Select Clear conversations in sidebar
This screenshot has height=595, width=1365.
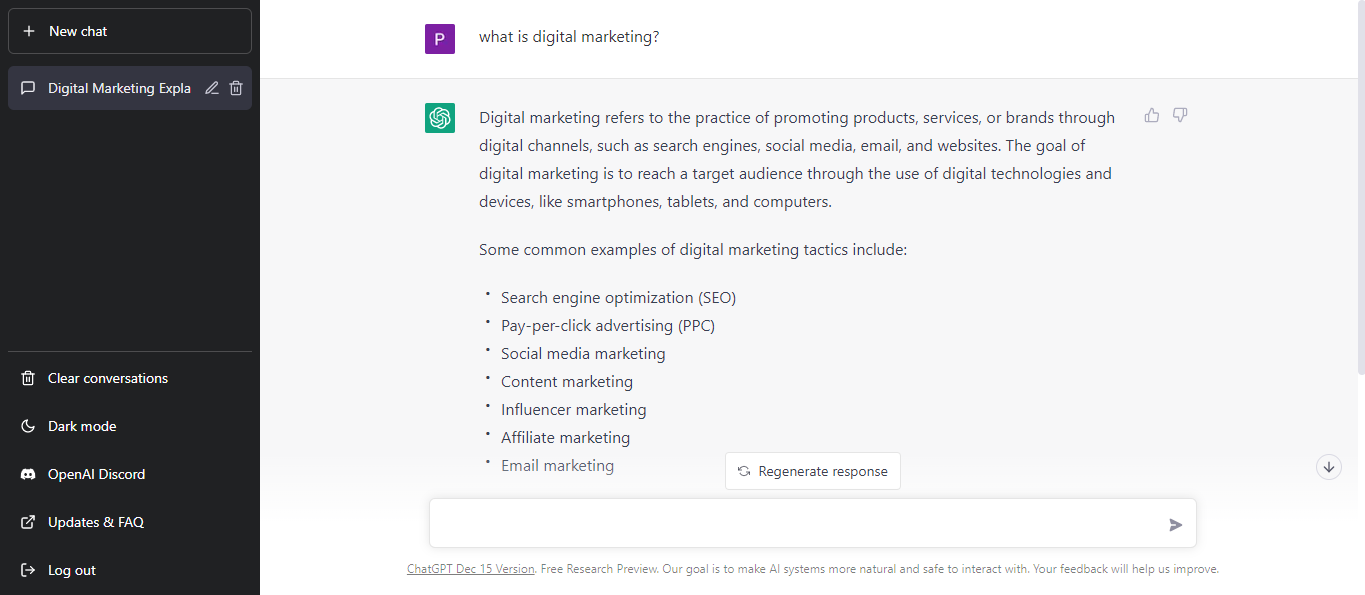(x=107, y=378)
